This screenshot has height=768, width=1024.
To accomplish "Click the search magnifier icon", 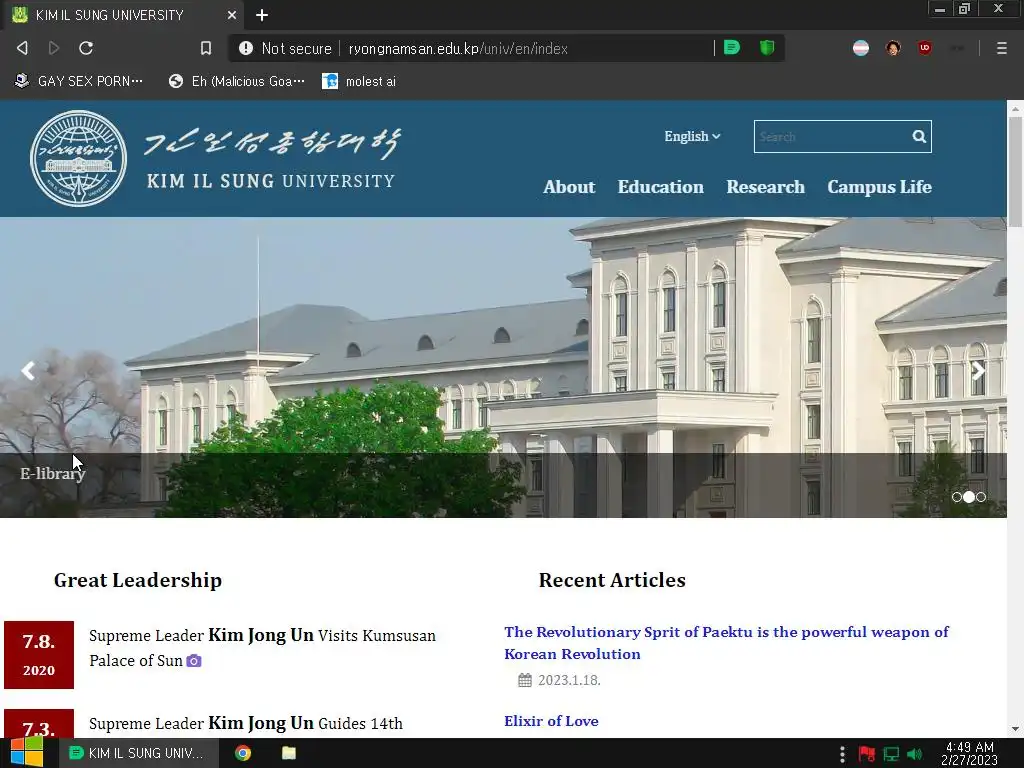I will [919, 136].
